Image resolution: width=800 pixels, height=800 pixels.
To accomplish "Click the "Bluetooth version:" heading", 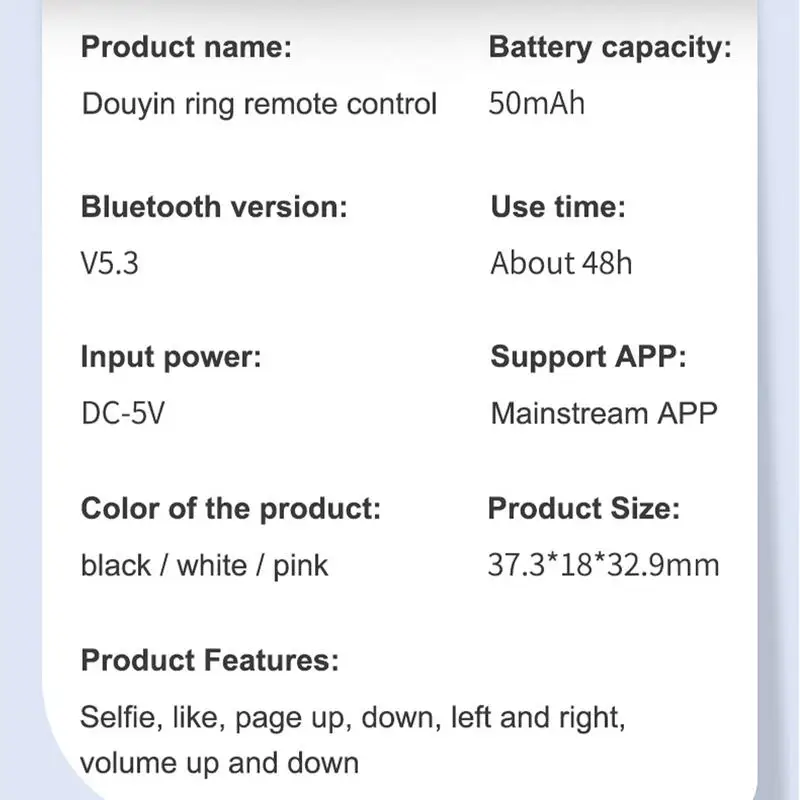I will [x=214, y=207].
